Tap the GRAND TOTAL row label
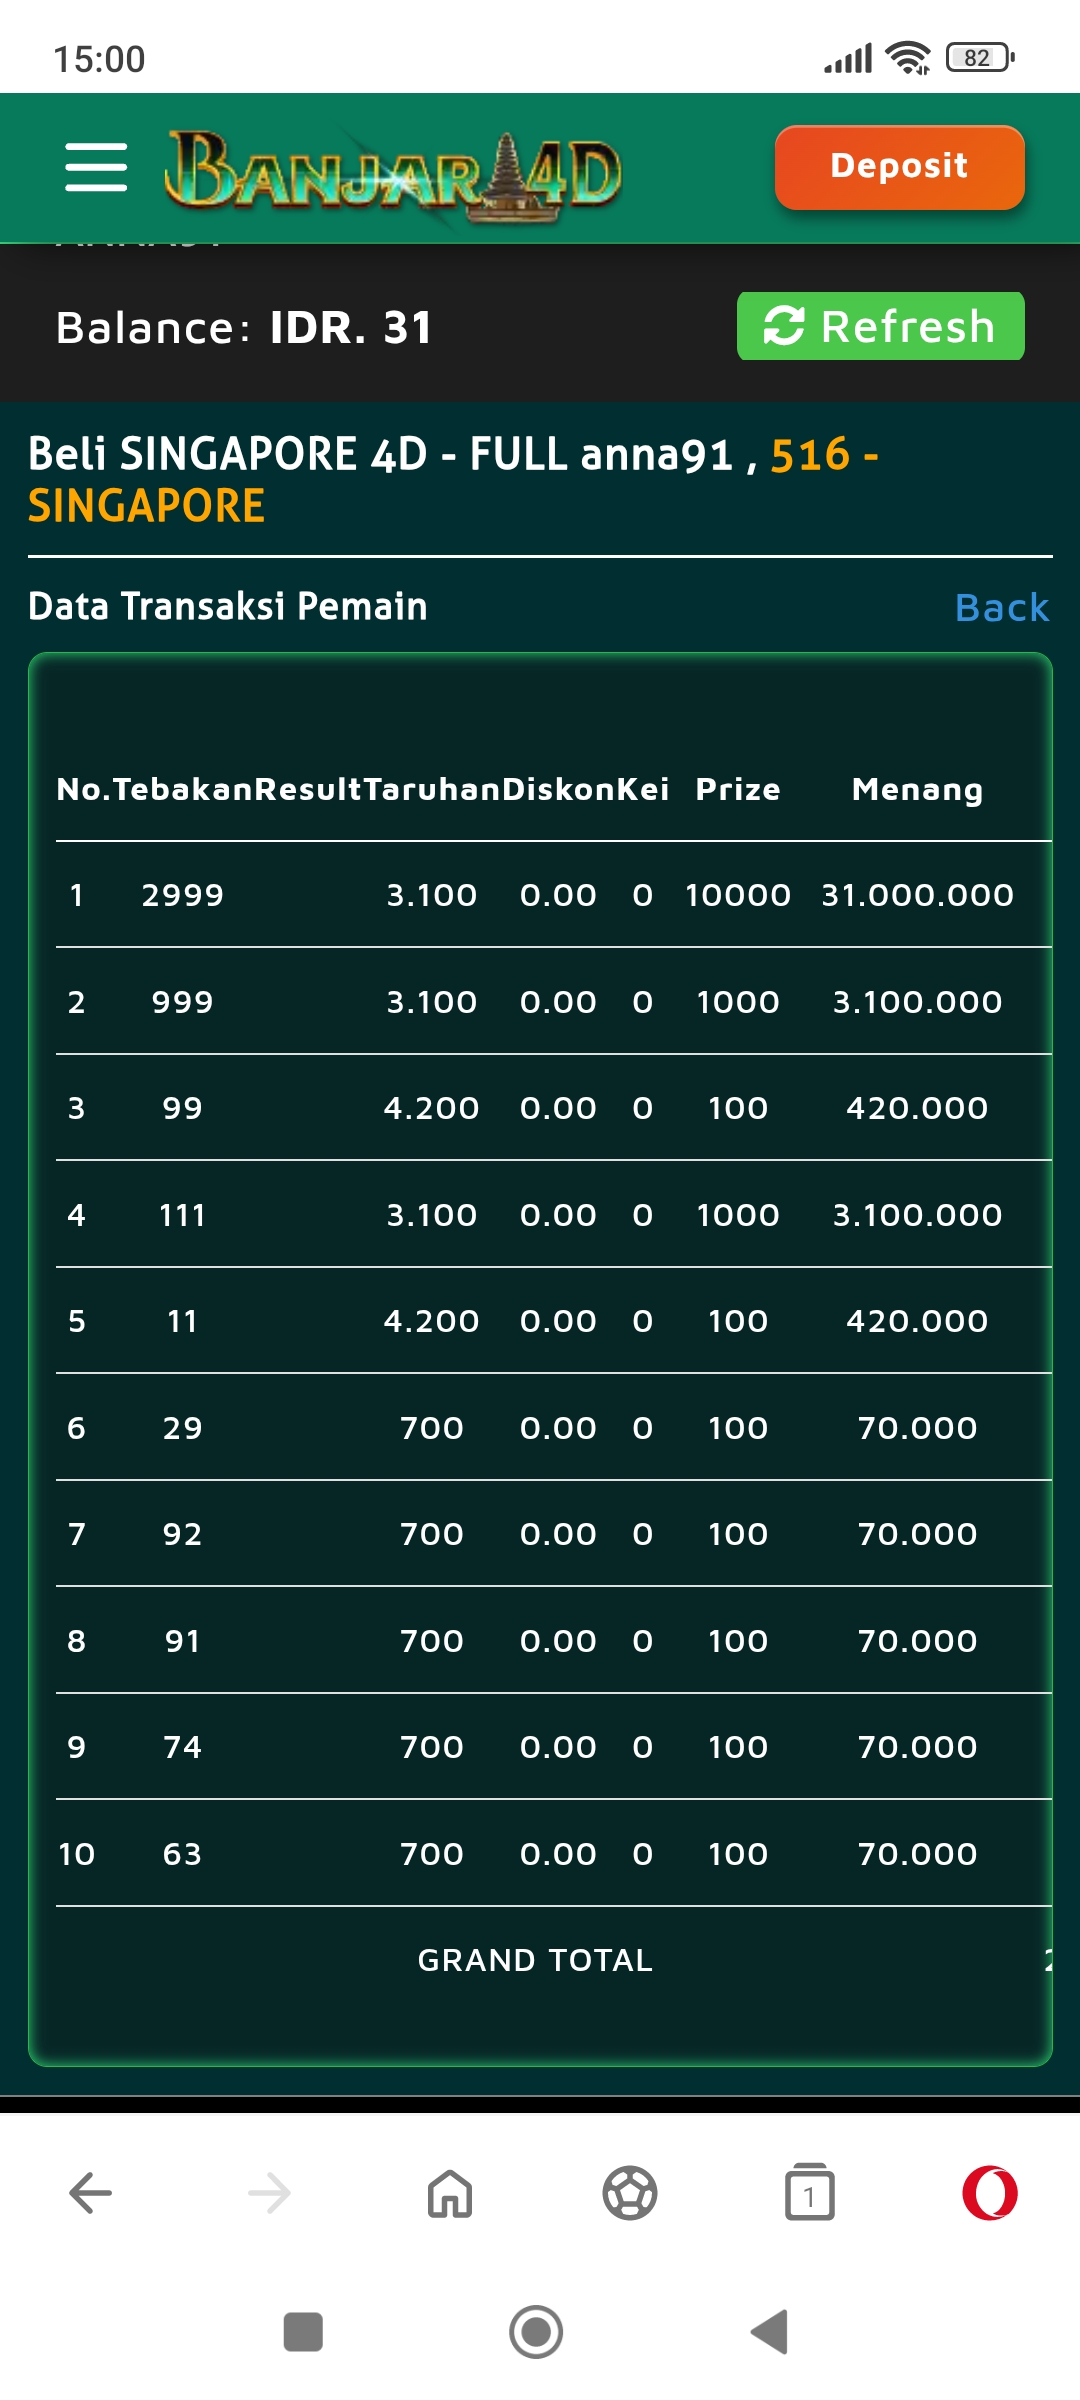This screenshot has width=1080, height=2400. coord(535,1960)
